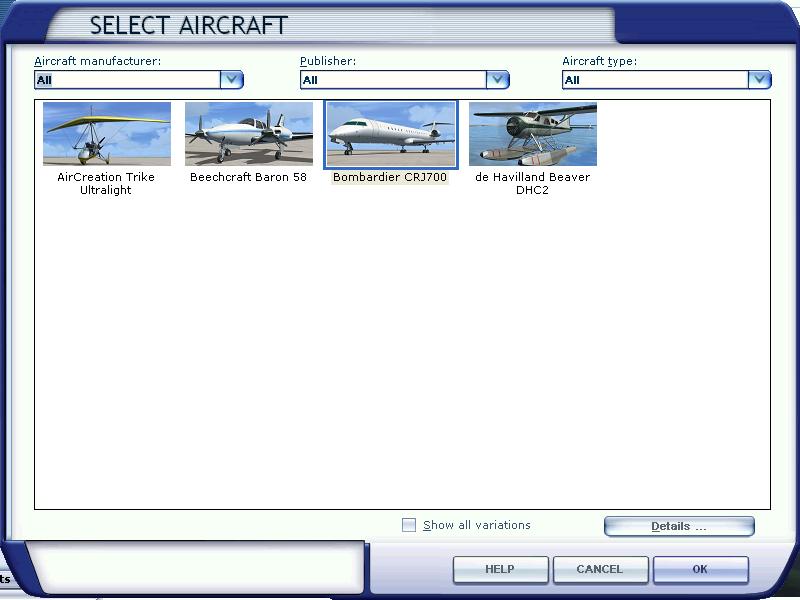Click the 'Show all variations' label text
This screenshot has width=800, height=600.
click(x=477, y=525)
